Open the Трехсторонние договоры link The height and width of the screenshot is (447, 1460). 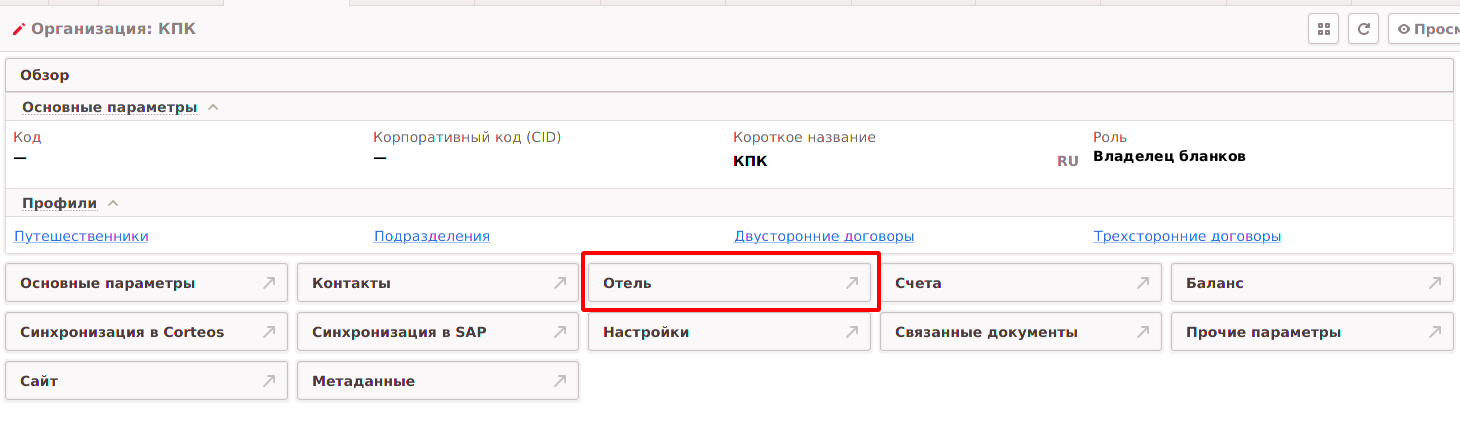click(x=1187, y=236)
